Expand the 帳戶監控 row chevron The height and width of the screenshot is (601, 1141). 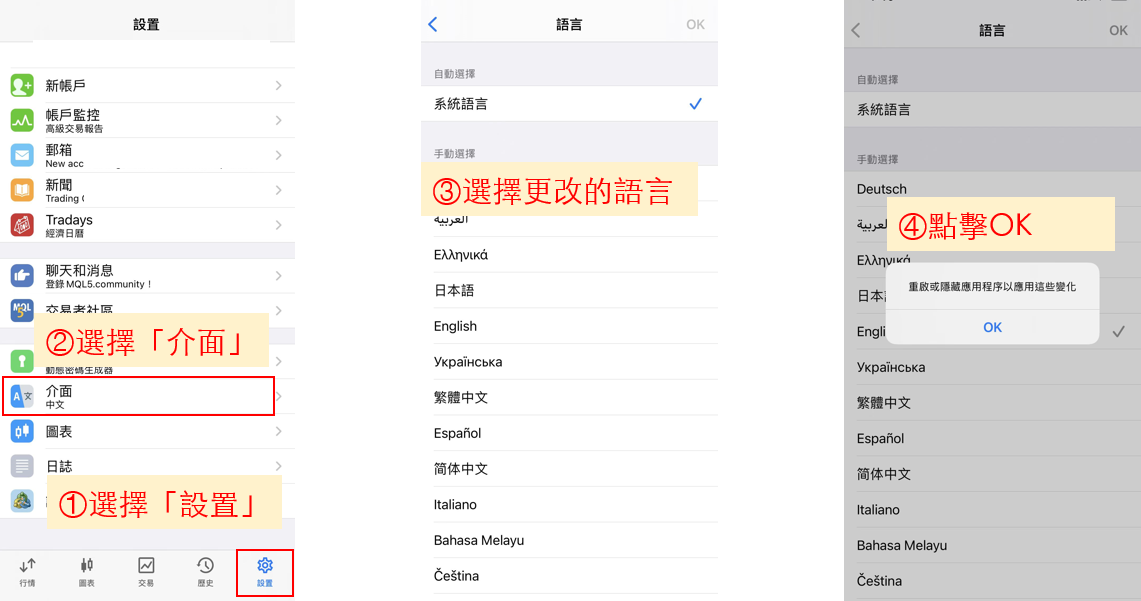[x=279, y=120]
